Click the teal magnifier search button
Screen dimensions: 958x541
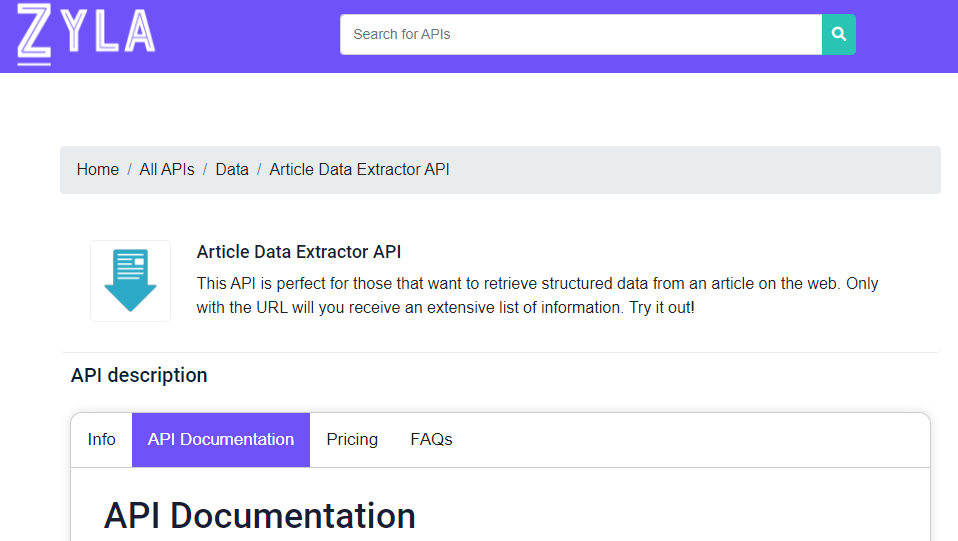[838, 34]
